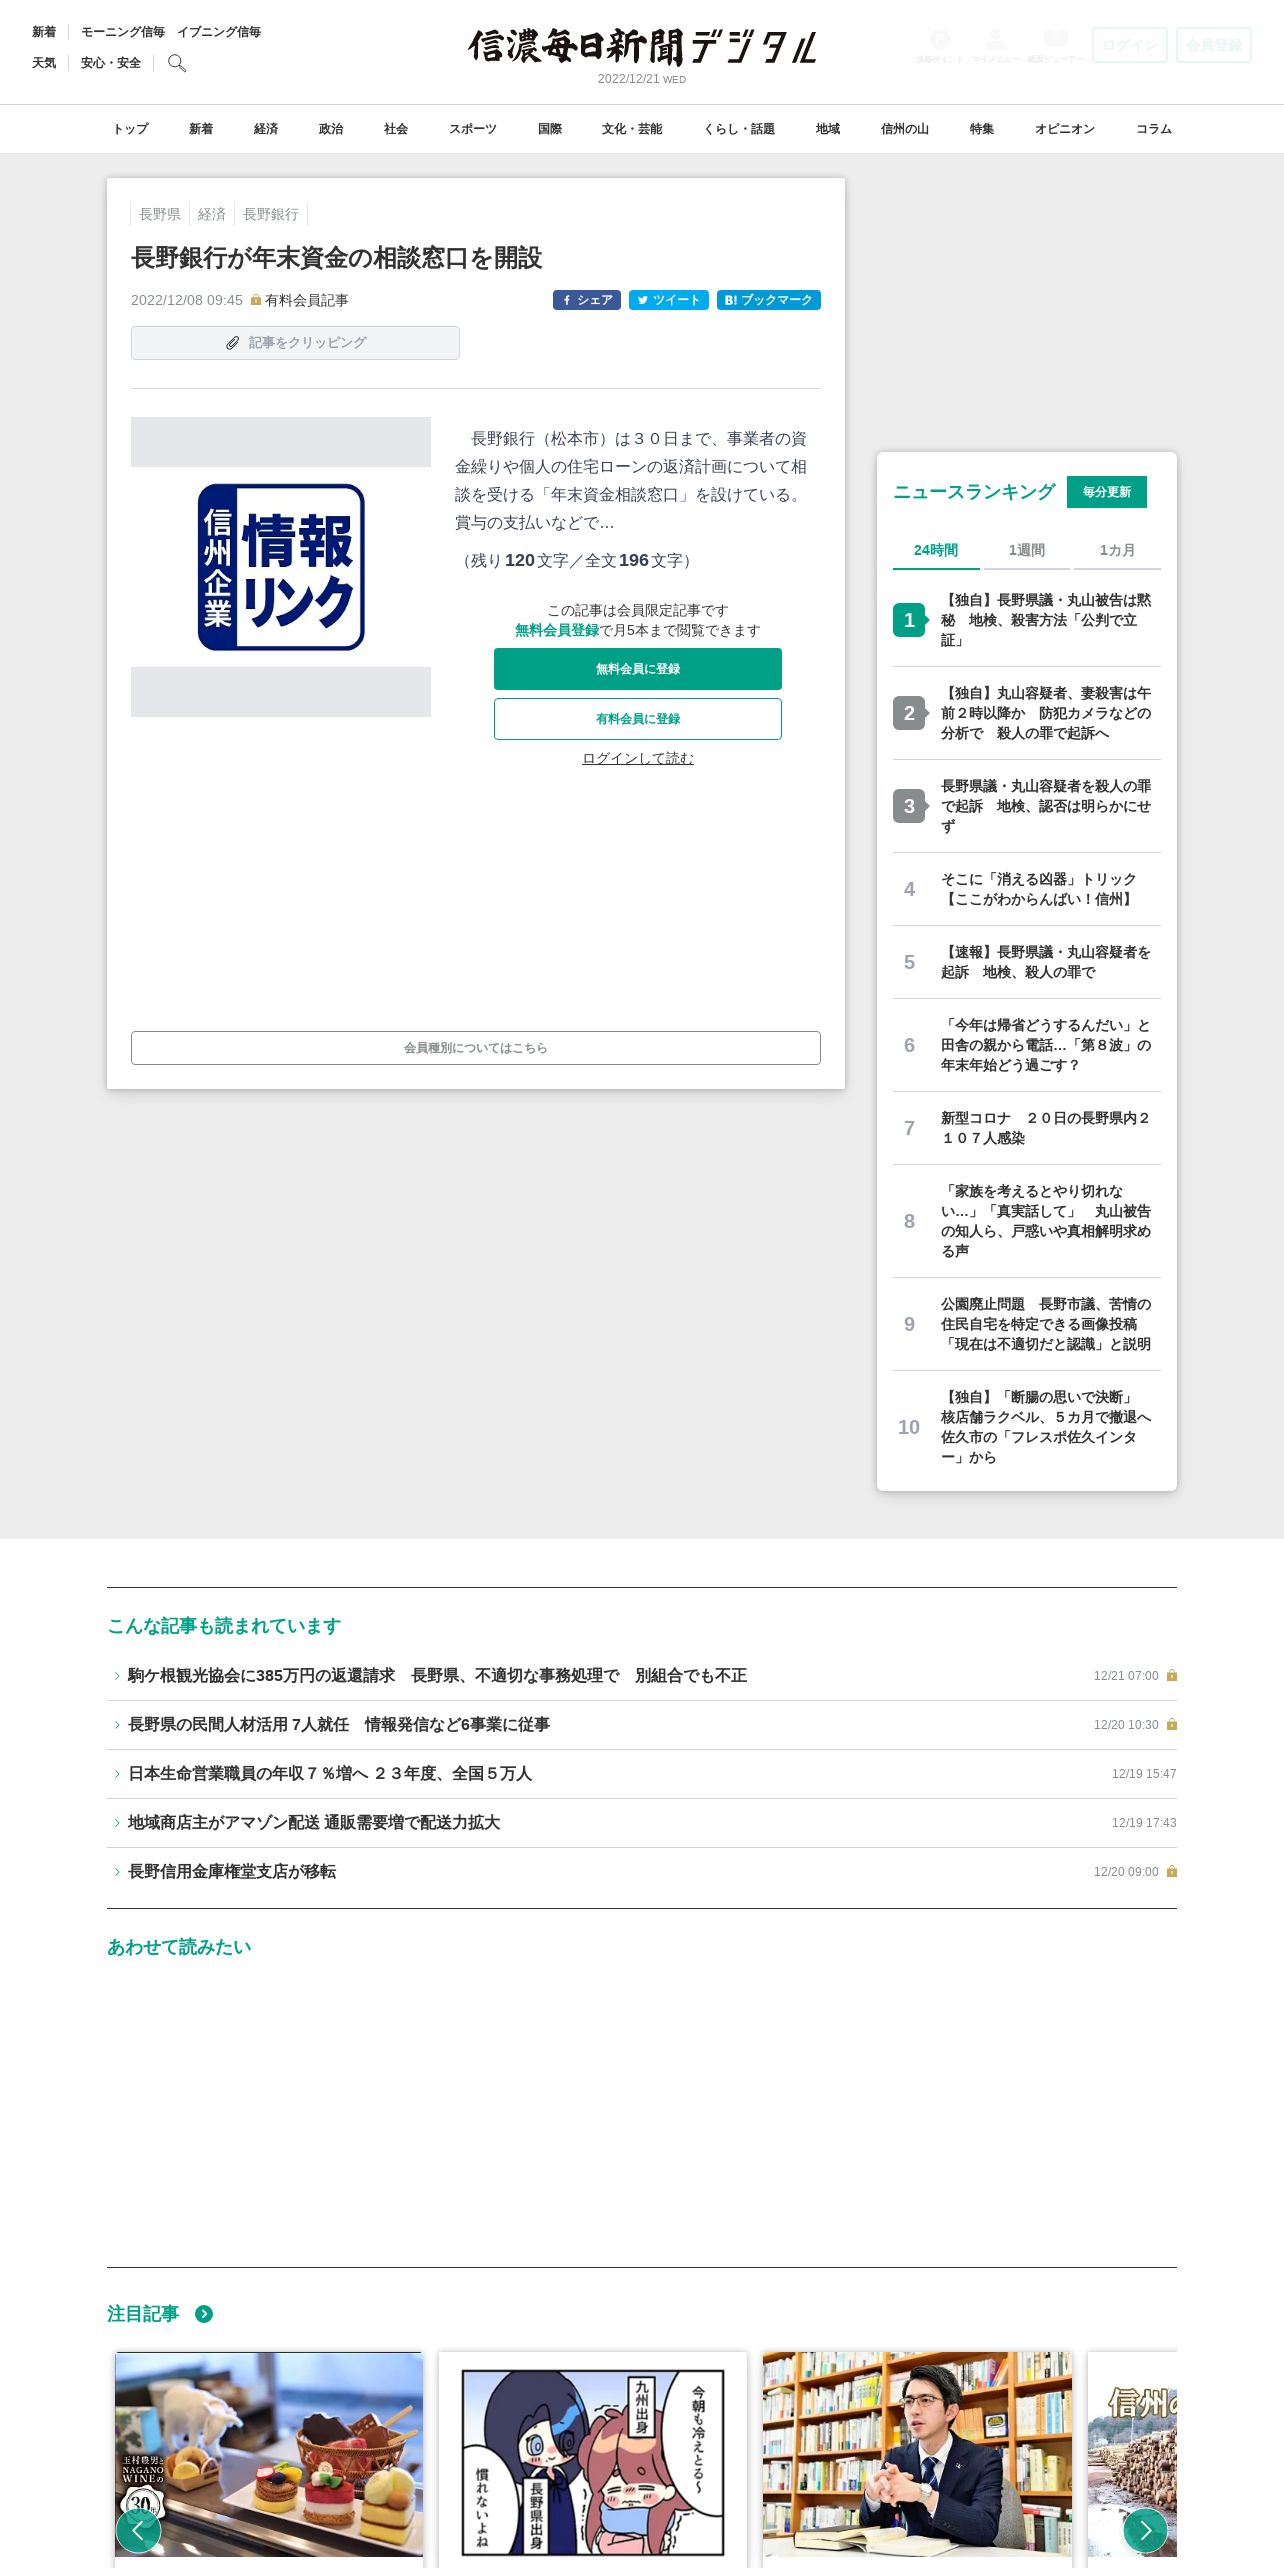Open the 信州の山 navigation item
Viewport: 1284px width, 2568px height.
click(x=905, y=129)
